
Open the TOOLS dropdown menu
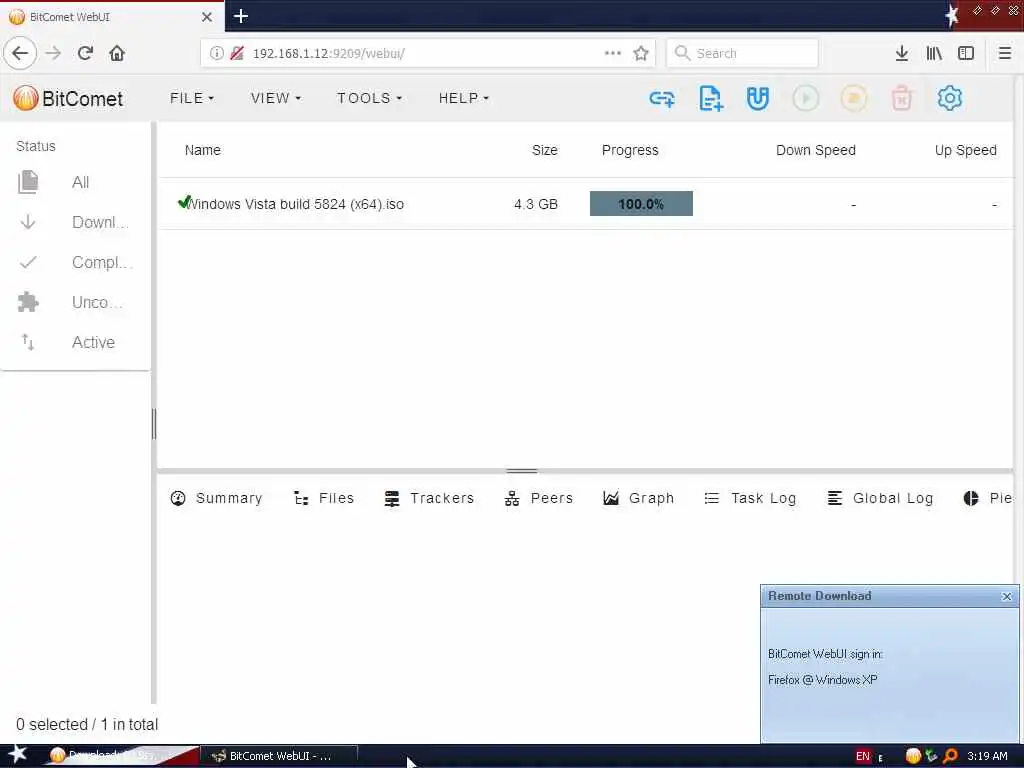click(x=369, y=98)
